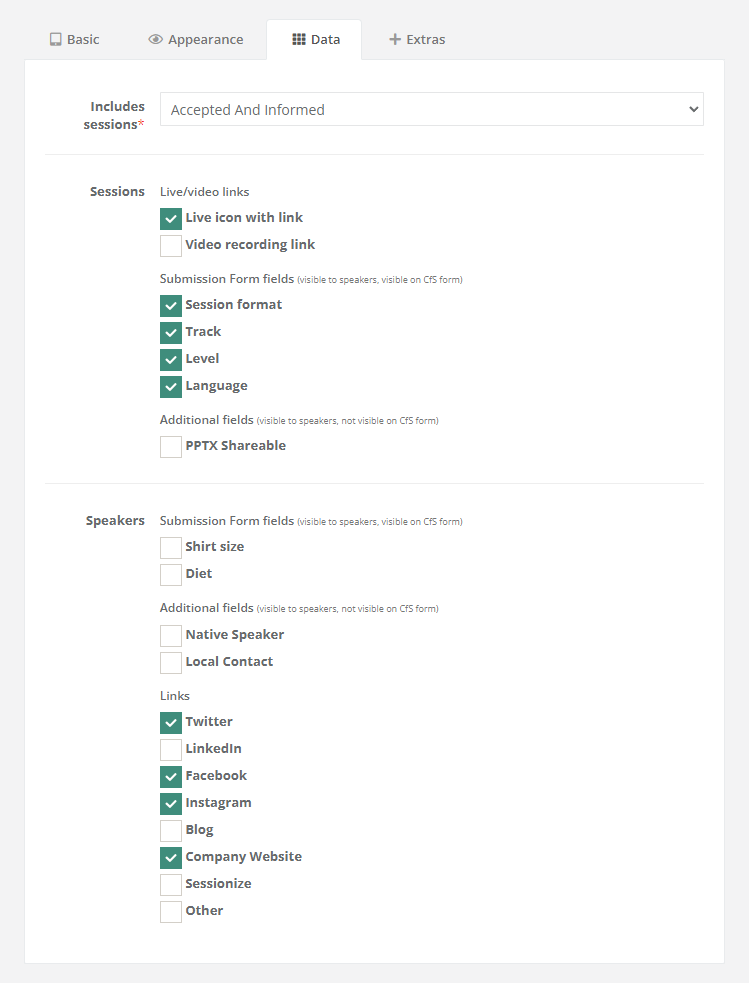This screenshot has height=983, width=749.
Task: Tick the Native Speaker checkbox
Action: point(171,636)
